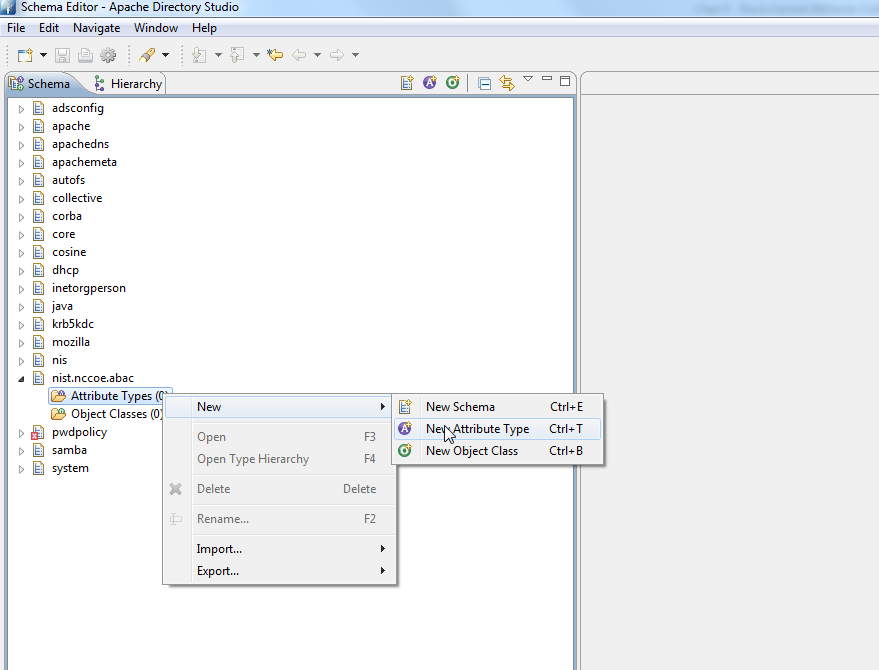Select the dhcp schema
Image resolution: width=879 pixels, height=670 pixels.
65,270
